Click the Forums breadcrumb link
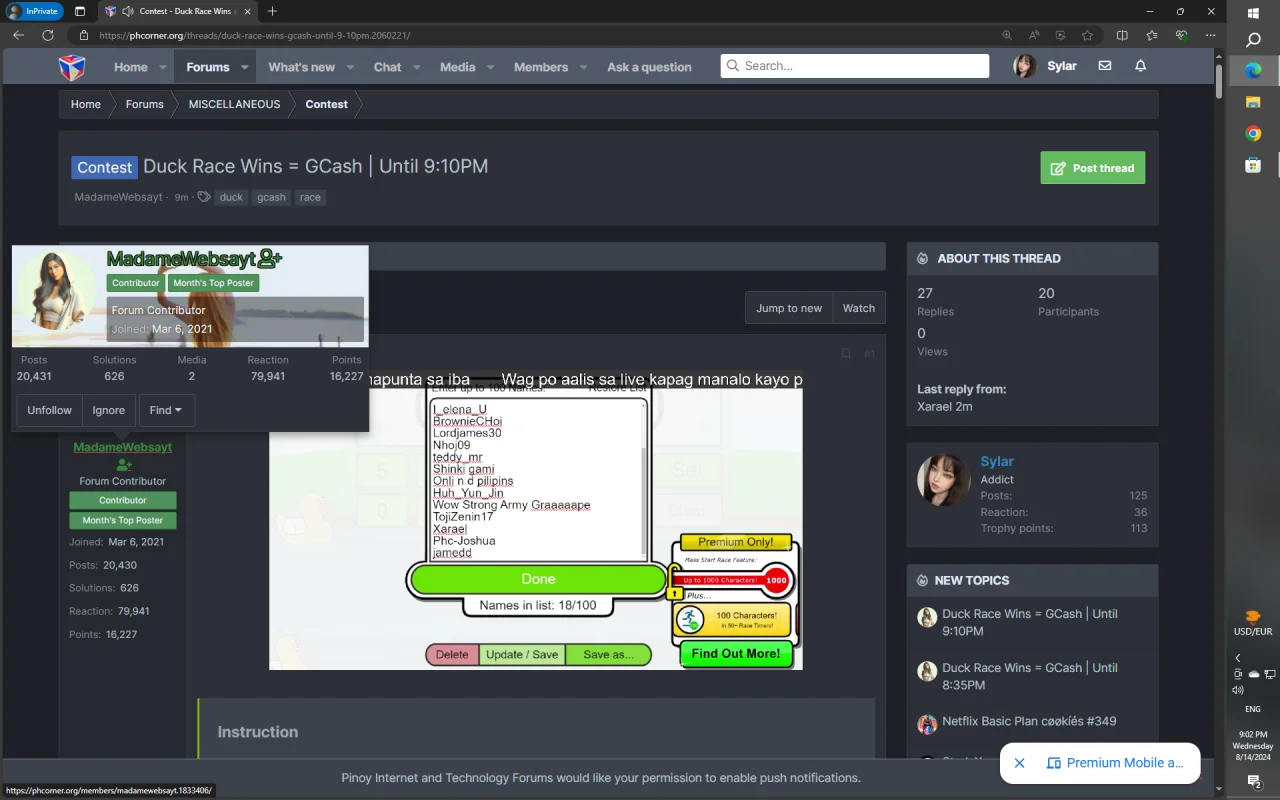 tap(144, 104)
